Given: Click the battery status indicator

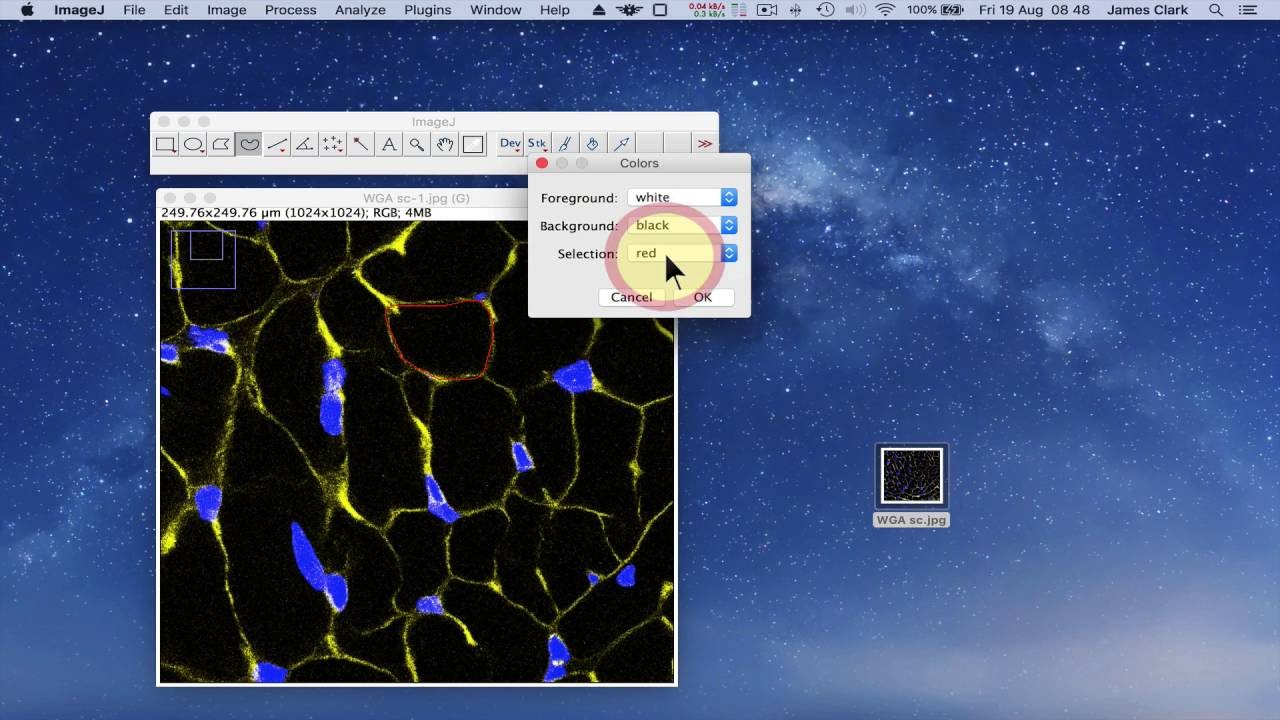Looking at the screenshot, I should 935,10.
